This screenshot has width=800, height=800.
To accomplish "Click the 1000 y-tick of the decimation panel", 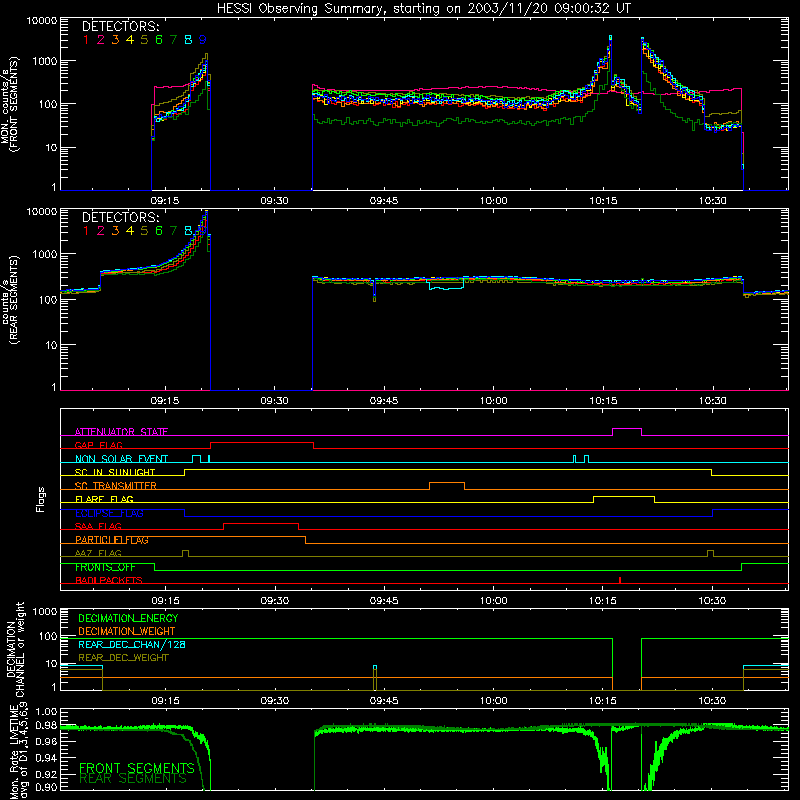I will (45, 612).
